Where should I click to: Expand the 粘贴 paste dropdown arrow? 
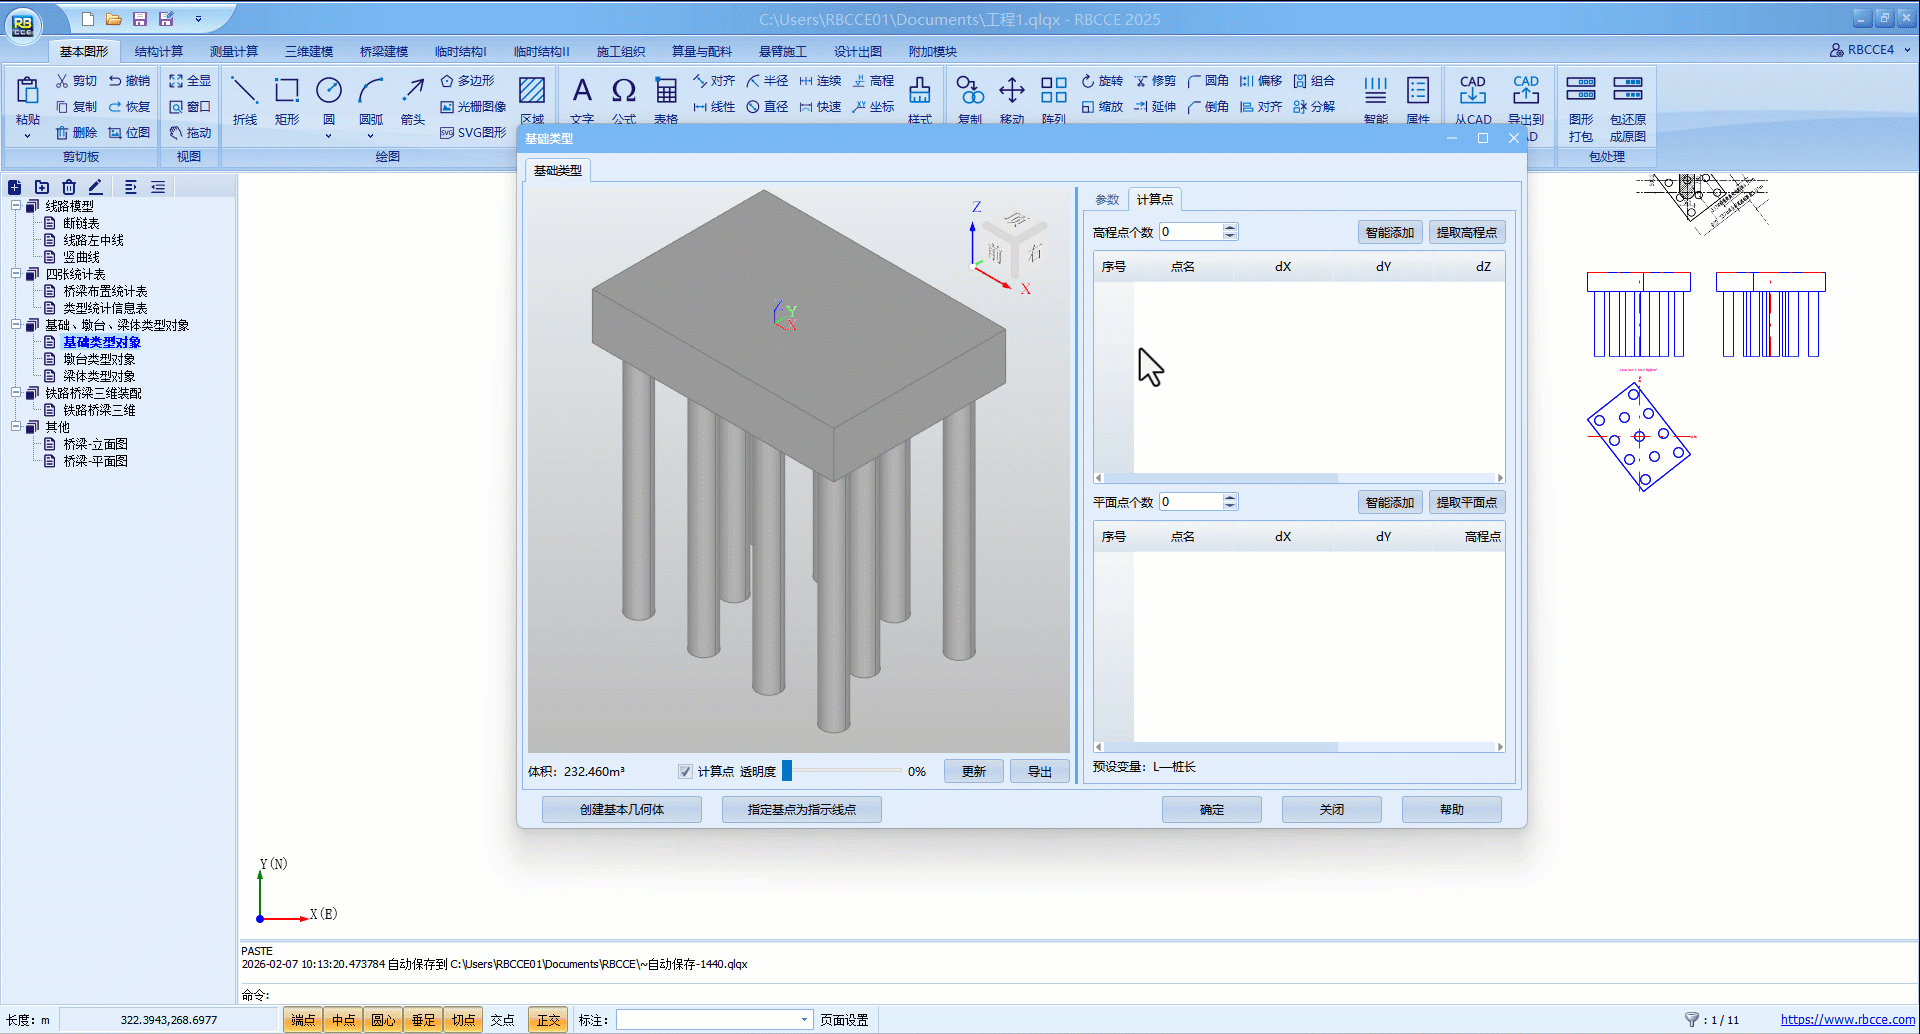click(x=27, y=135)
